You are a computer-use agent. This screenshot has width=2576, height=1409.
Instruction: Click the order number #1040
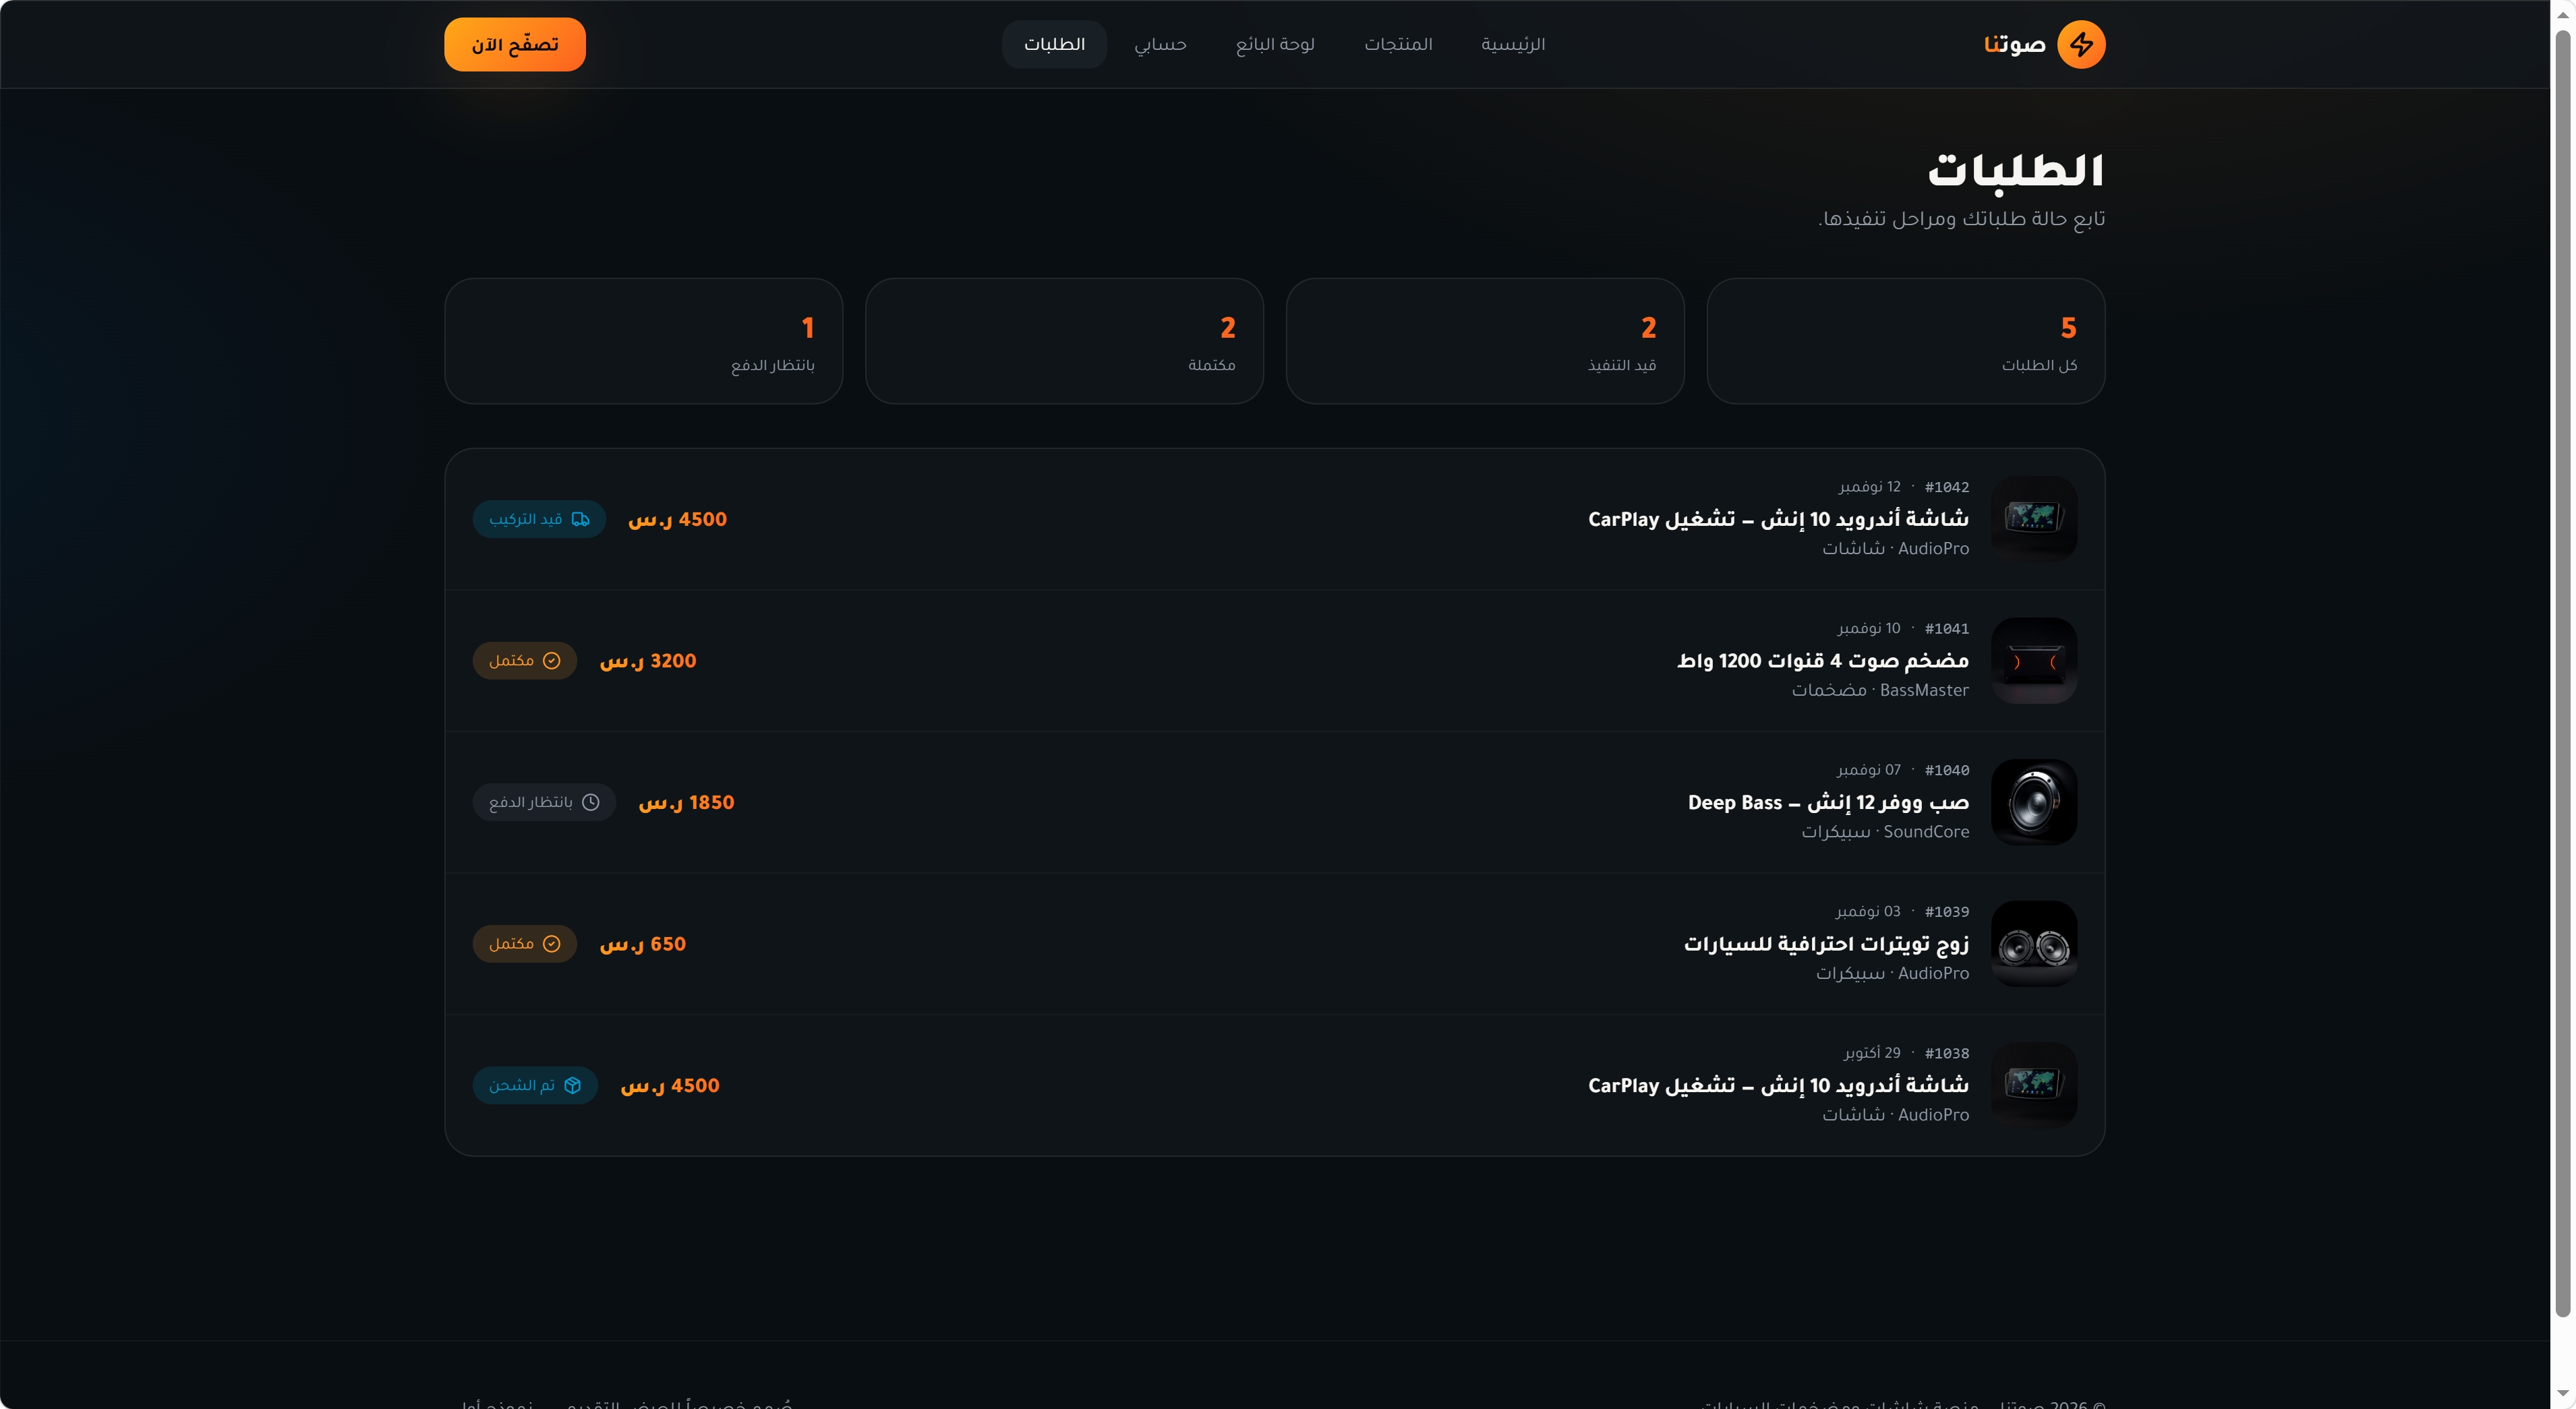click(1947, 770)
